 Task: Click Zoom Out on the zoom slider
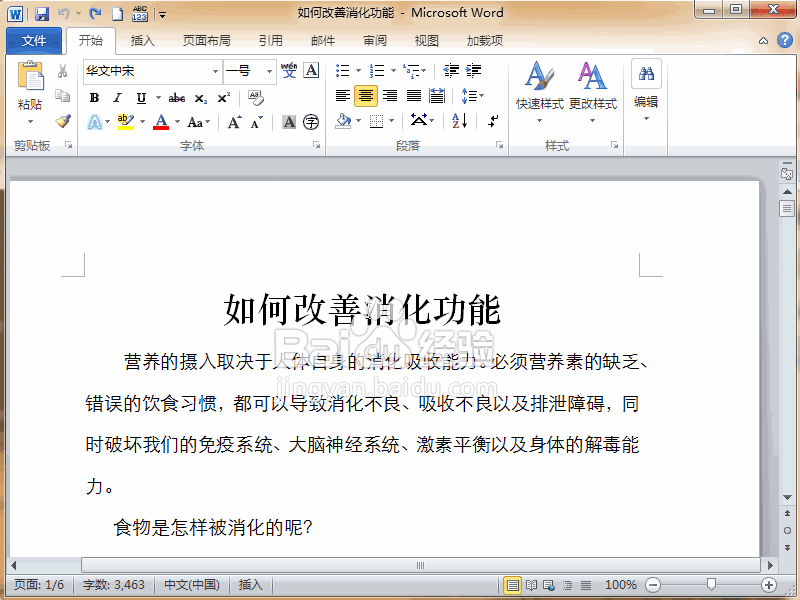652,585
